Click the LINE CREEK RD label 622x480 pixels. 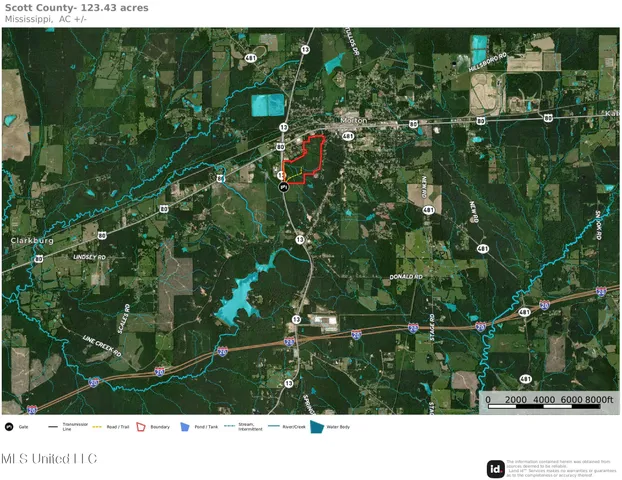(102, 346)
